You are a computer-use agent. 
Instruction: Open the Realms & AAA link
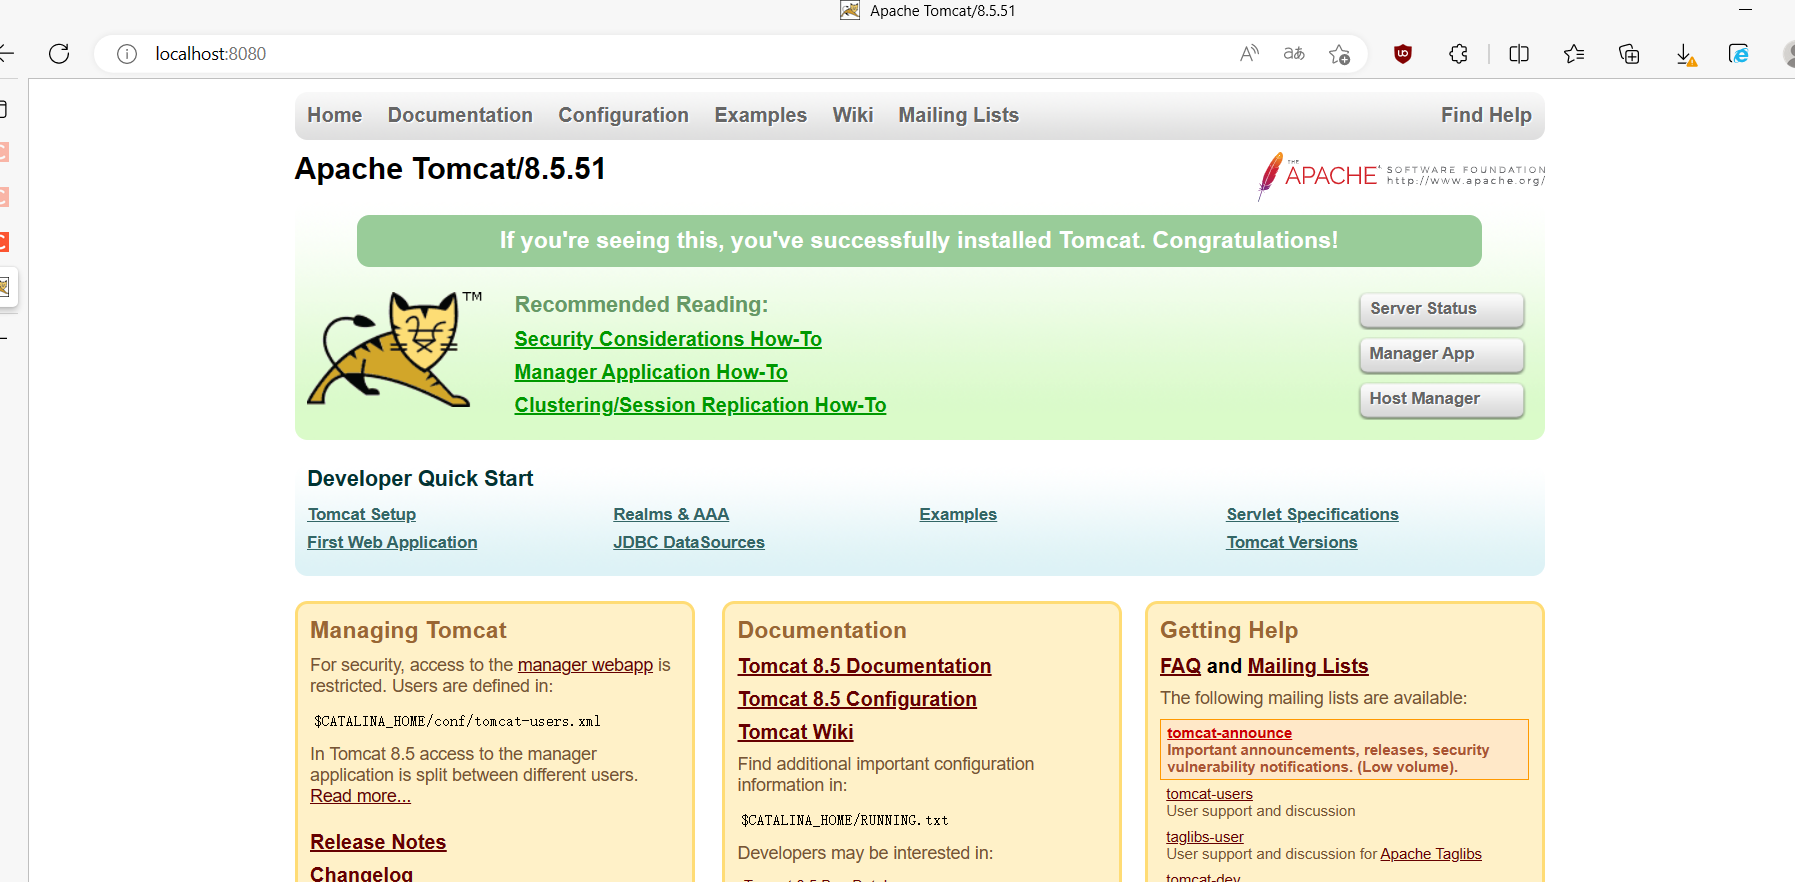[671, 514]
